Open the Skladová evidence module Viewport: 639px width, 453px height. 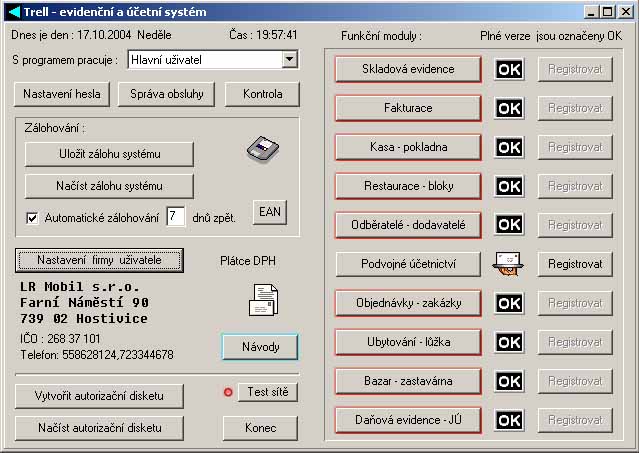point(408,69)
